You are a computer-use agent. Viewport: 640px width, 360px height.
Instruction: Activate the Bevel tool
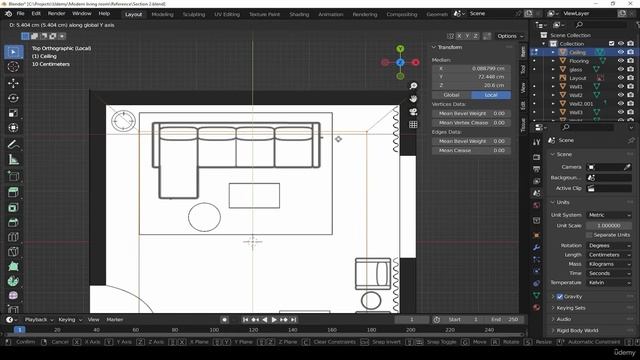click(13, 222)
